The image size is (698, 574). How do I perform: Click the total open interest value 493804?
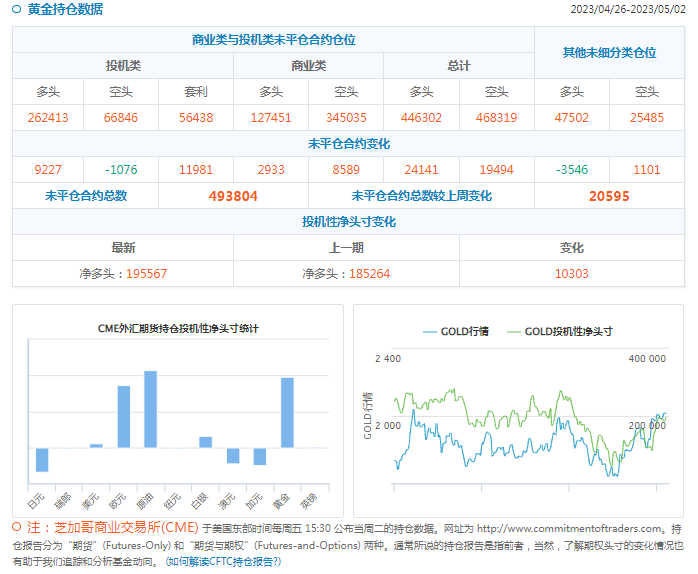pos(233,196)
